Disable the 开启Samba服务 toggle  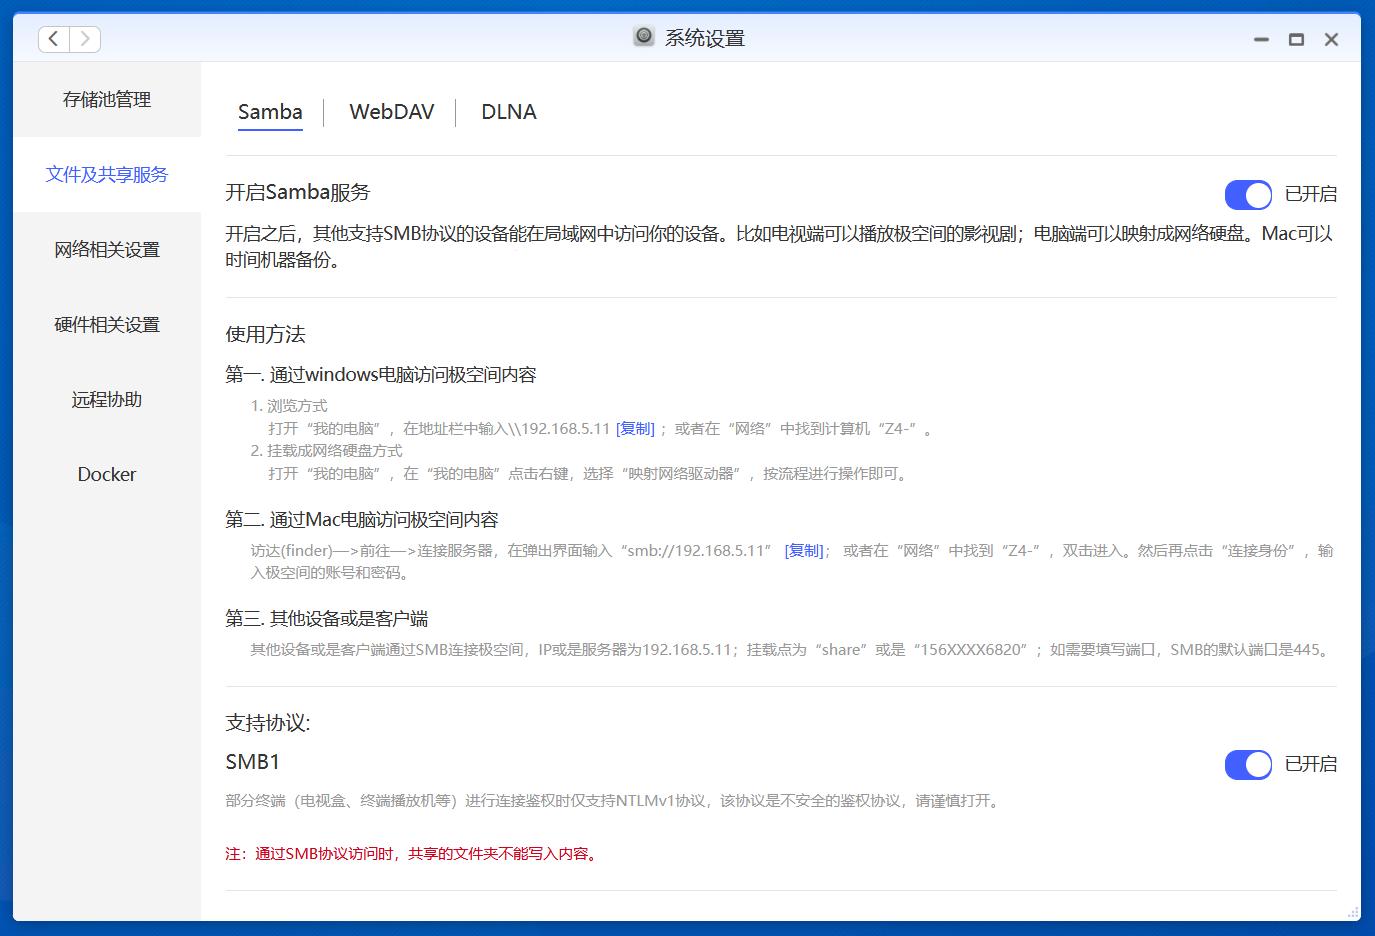click(1247, 194)
